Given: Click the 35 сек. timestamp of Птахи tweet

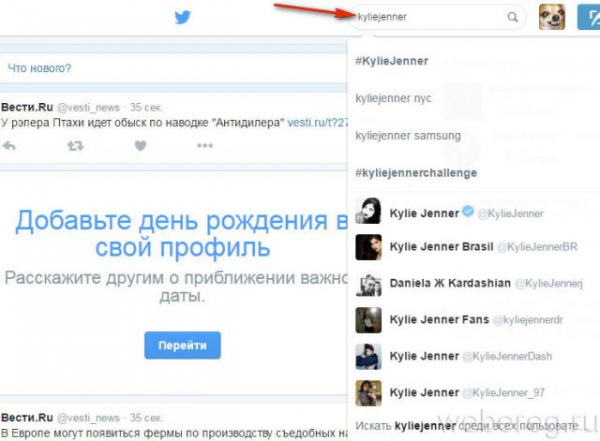Looking at the screenshot, I should (x=147, y=108).
